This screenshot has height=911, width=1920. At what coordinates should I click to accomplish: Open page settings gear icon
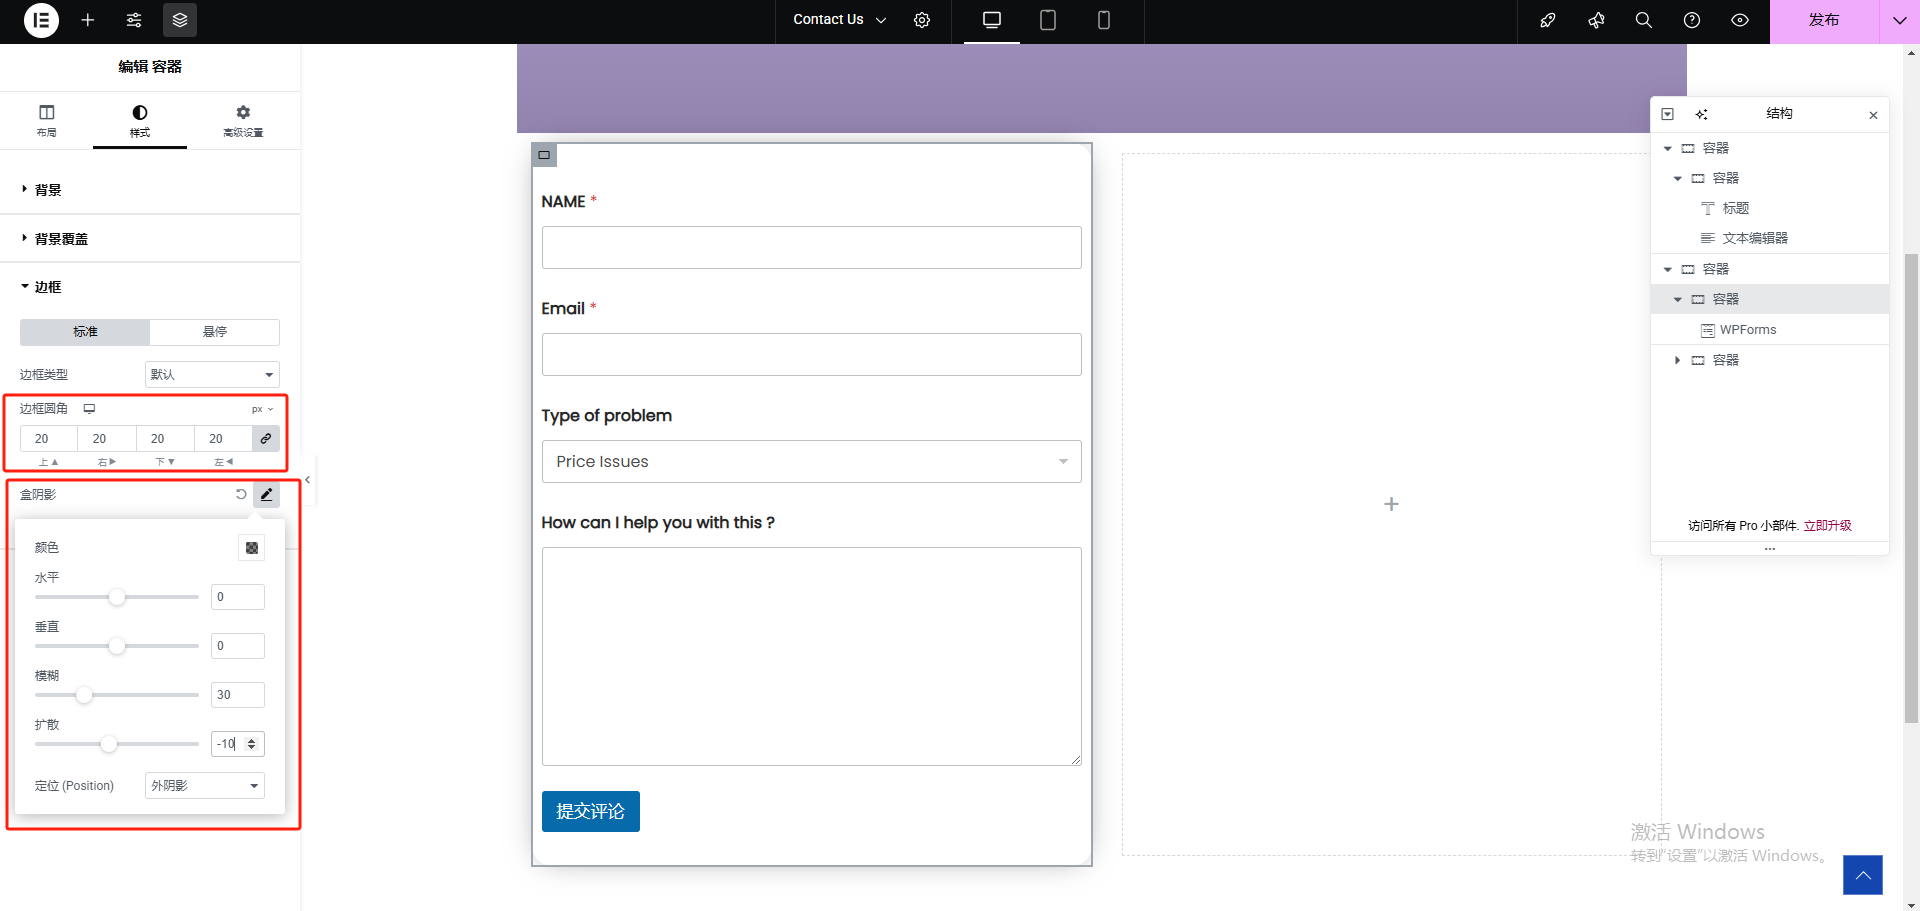[922, 20]
